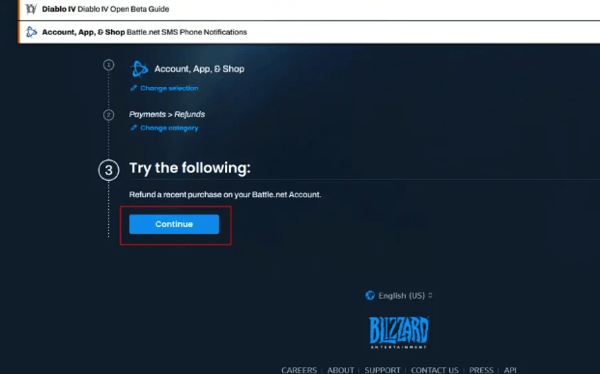Click Battle.net icon in SMS Notifications row

(31, 32)
